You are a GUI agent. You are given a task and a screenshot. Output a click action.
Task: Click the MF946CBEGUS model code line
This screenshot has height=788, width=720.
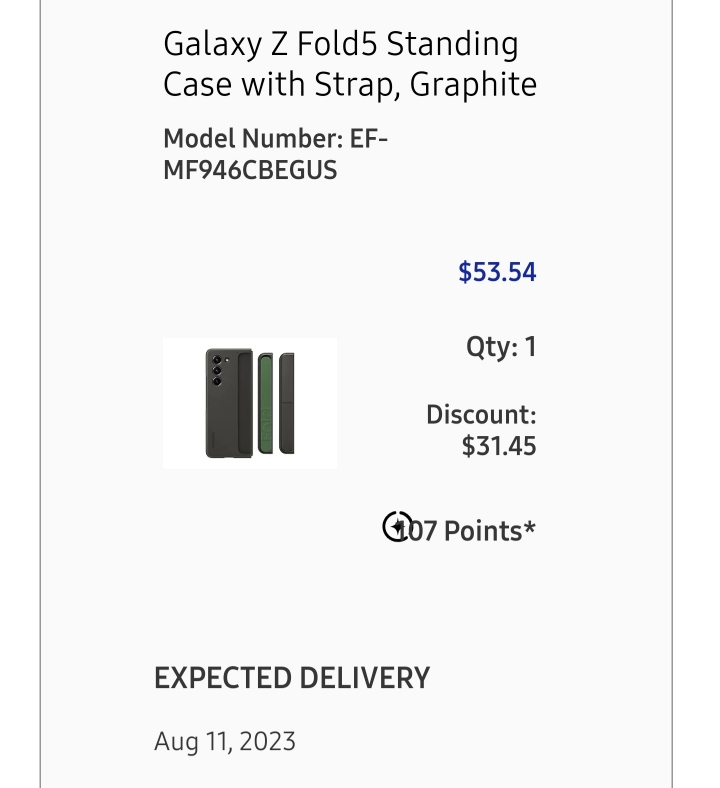click(250, 170)
